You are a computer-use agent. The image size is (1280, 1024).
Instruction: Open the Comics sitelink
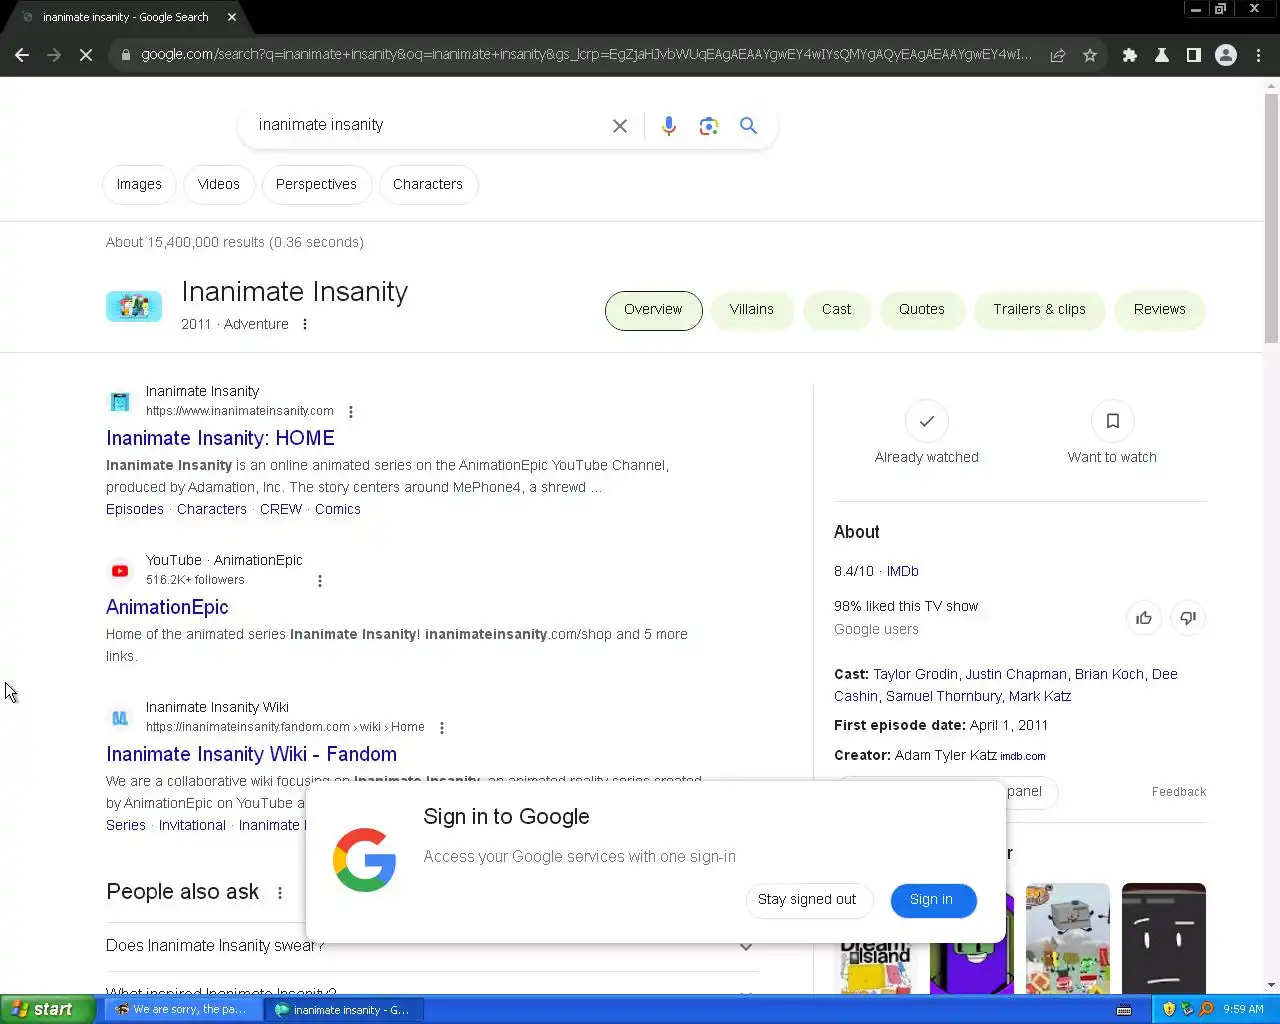[x=338, y=510]
